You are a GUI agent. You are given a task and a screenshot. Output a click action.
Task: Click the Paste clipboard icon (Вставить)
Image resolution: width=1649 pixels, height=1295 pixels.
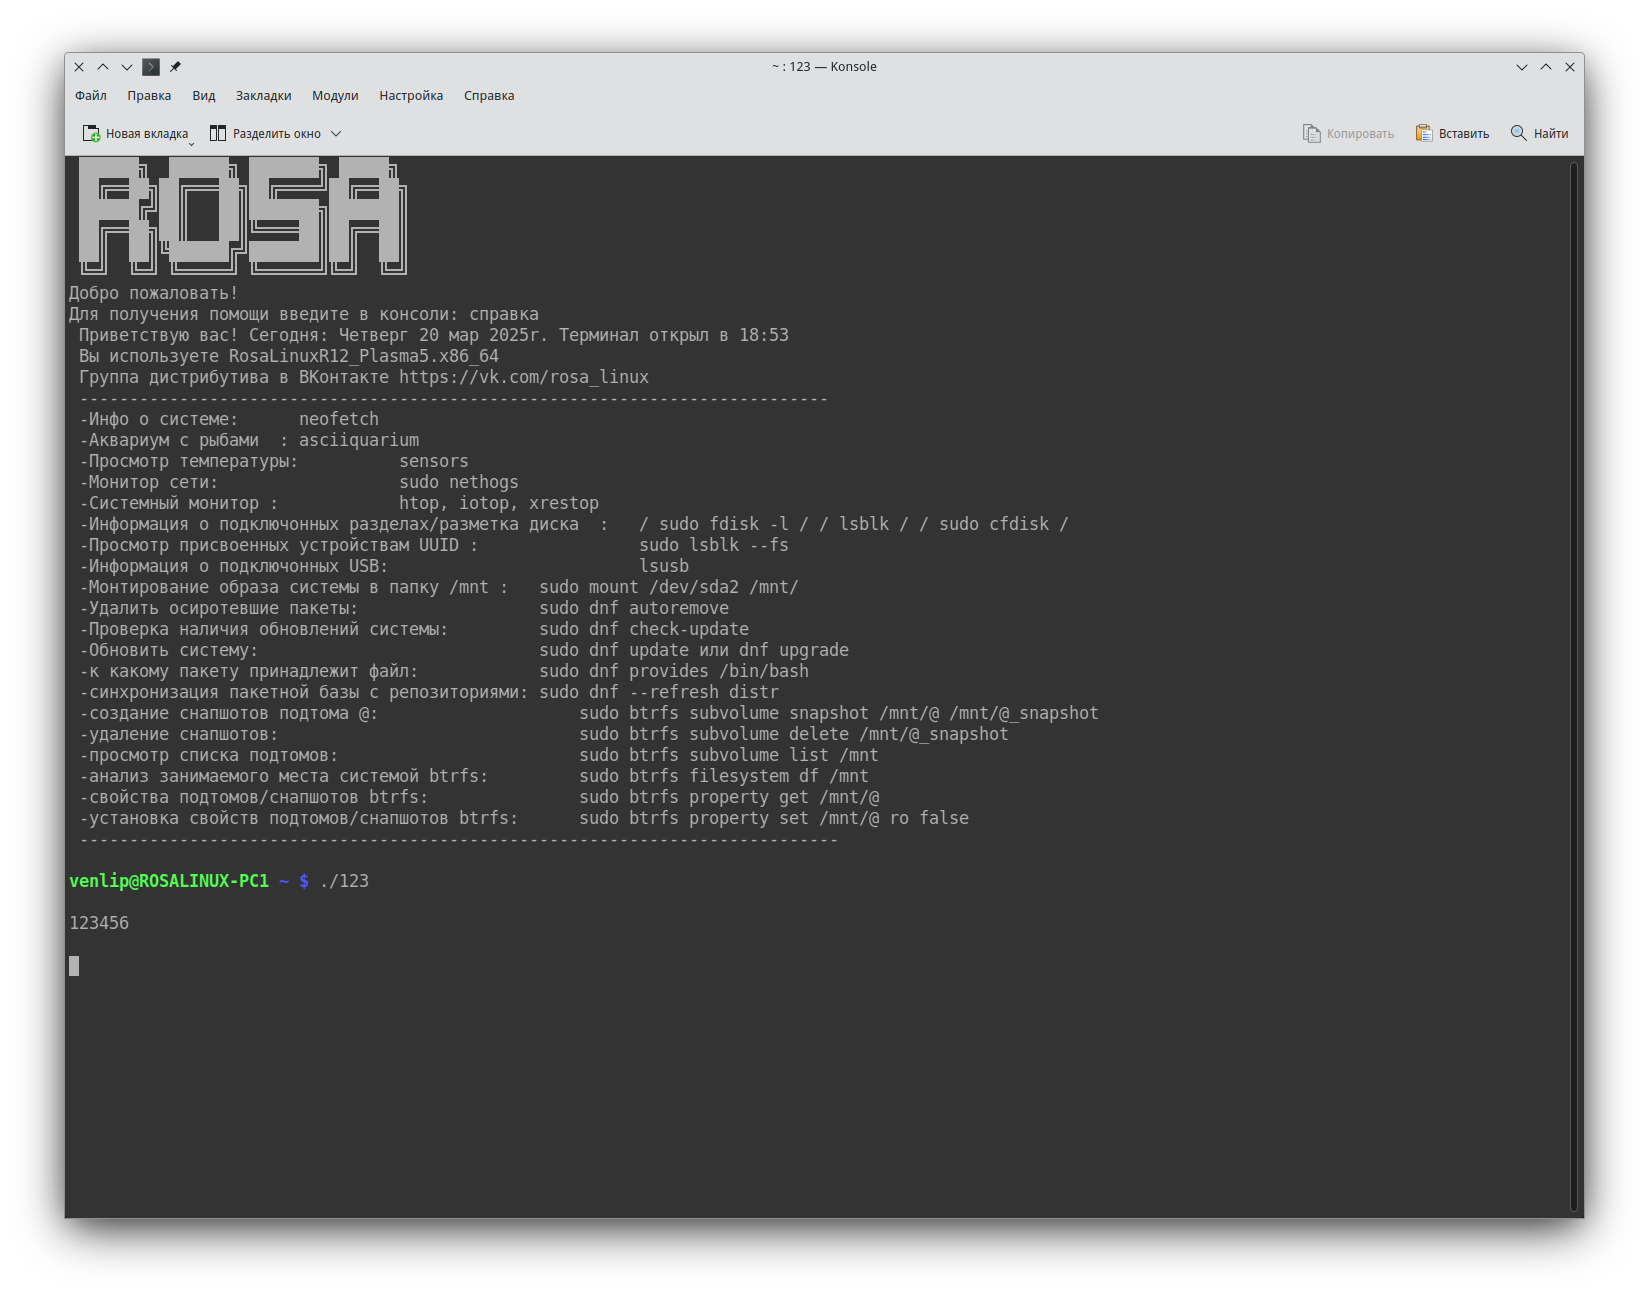tap(1423, 134)
